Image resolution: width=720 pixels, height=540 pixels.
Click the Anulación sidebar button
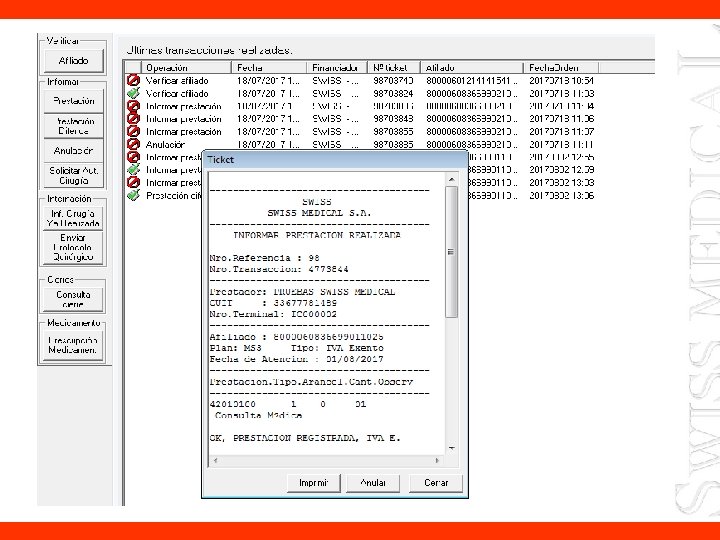click(73, 151)
